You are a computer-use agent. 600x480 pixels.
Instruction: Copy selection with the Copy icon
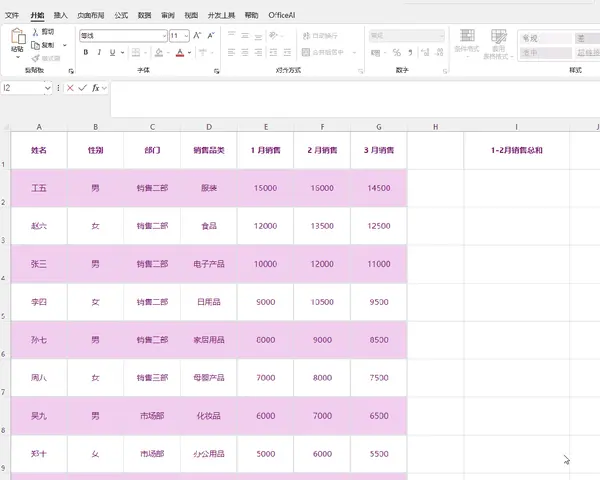[36, 45]
